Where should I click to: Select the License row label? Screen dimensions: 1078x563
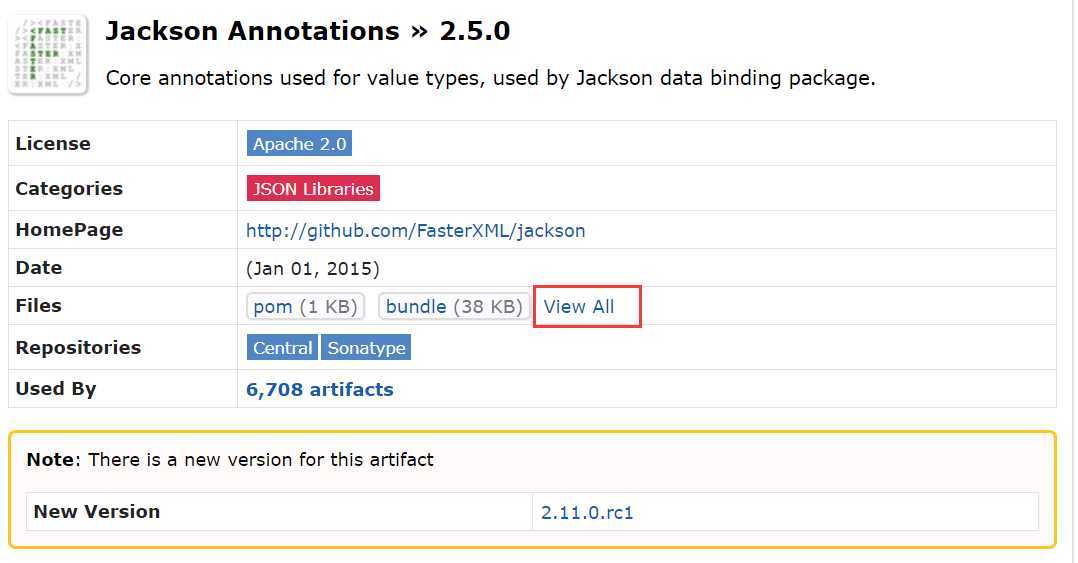[x=53, y=144]
